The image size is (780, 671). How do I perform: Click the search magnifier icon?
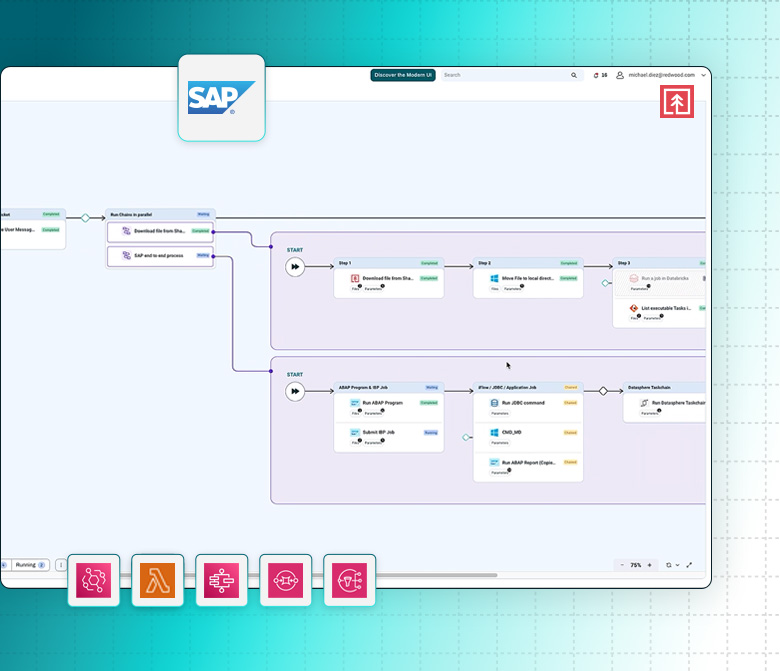pos(574,75)
